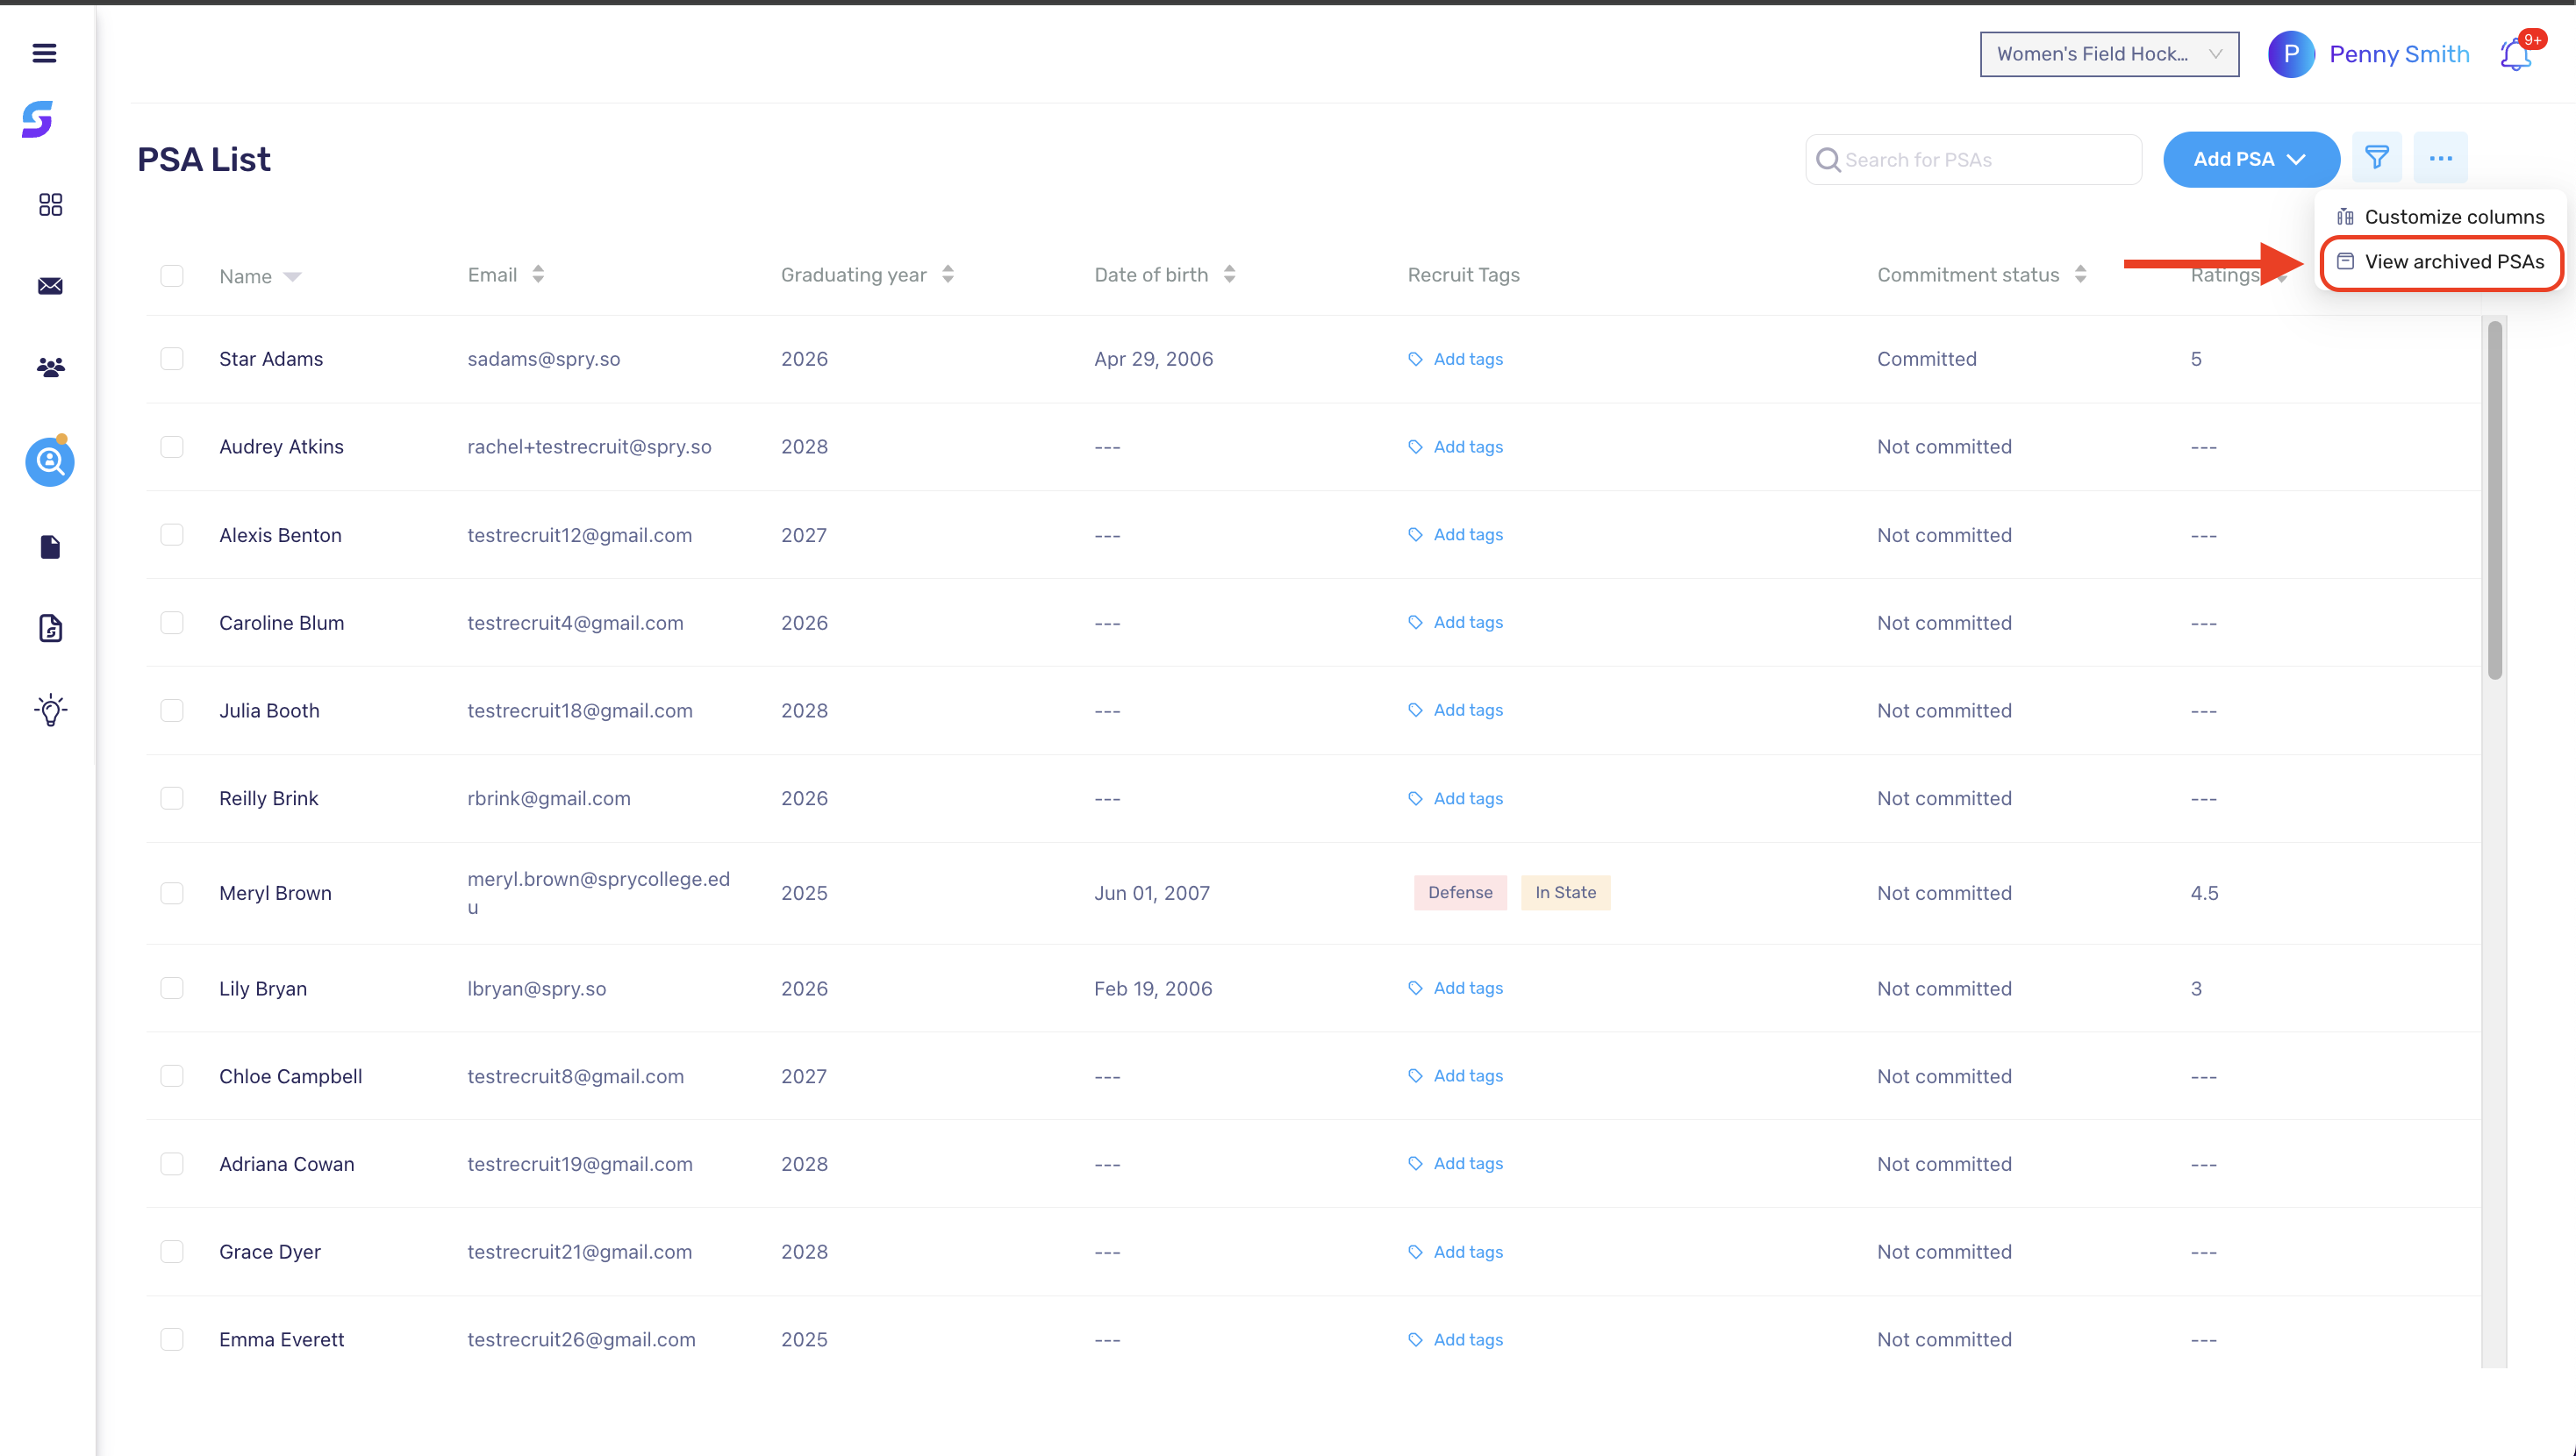Click Add tags icon for Star Adams

pyautogui.click(x=1415, y=359)
